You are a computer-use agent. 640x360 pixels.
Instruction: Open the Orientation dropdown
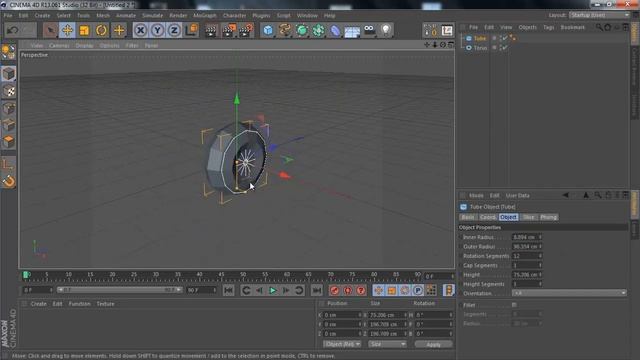(x=569, y=293)
